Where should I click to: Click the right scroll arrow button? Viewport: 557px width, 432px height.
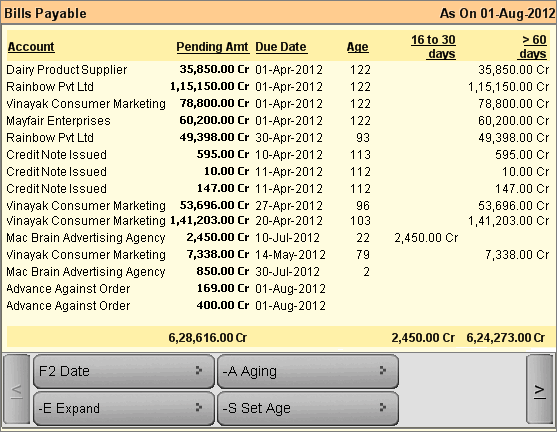539,389
